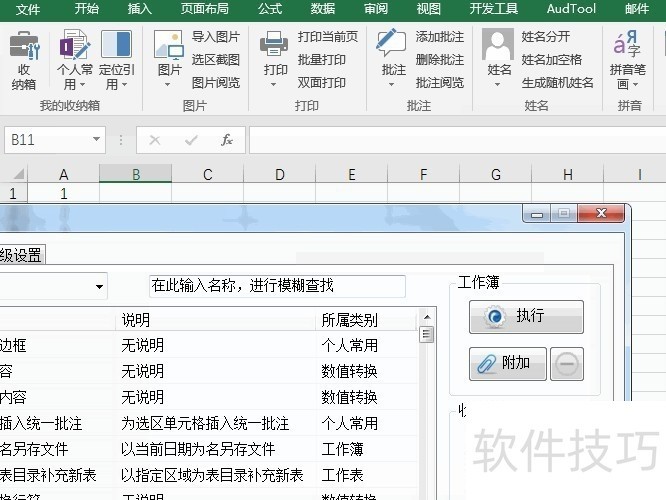Click 批注阅览
The height and width of the screenshot is (500, 666).
[440, 83]
